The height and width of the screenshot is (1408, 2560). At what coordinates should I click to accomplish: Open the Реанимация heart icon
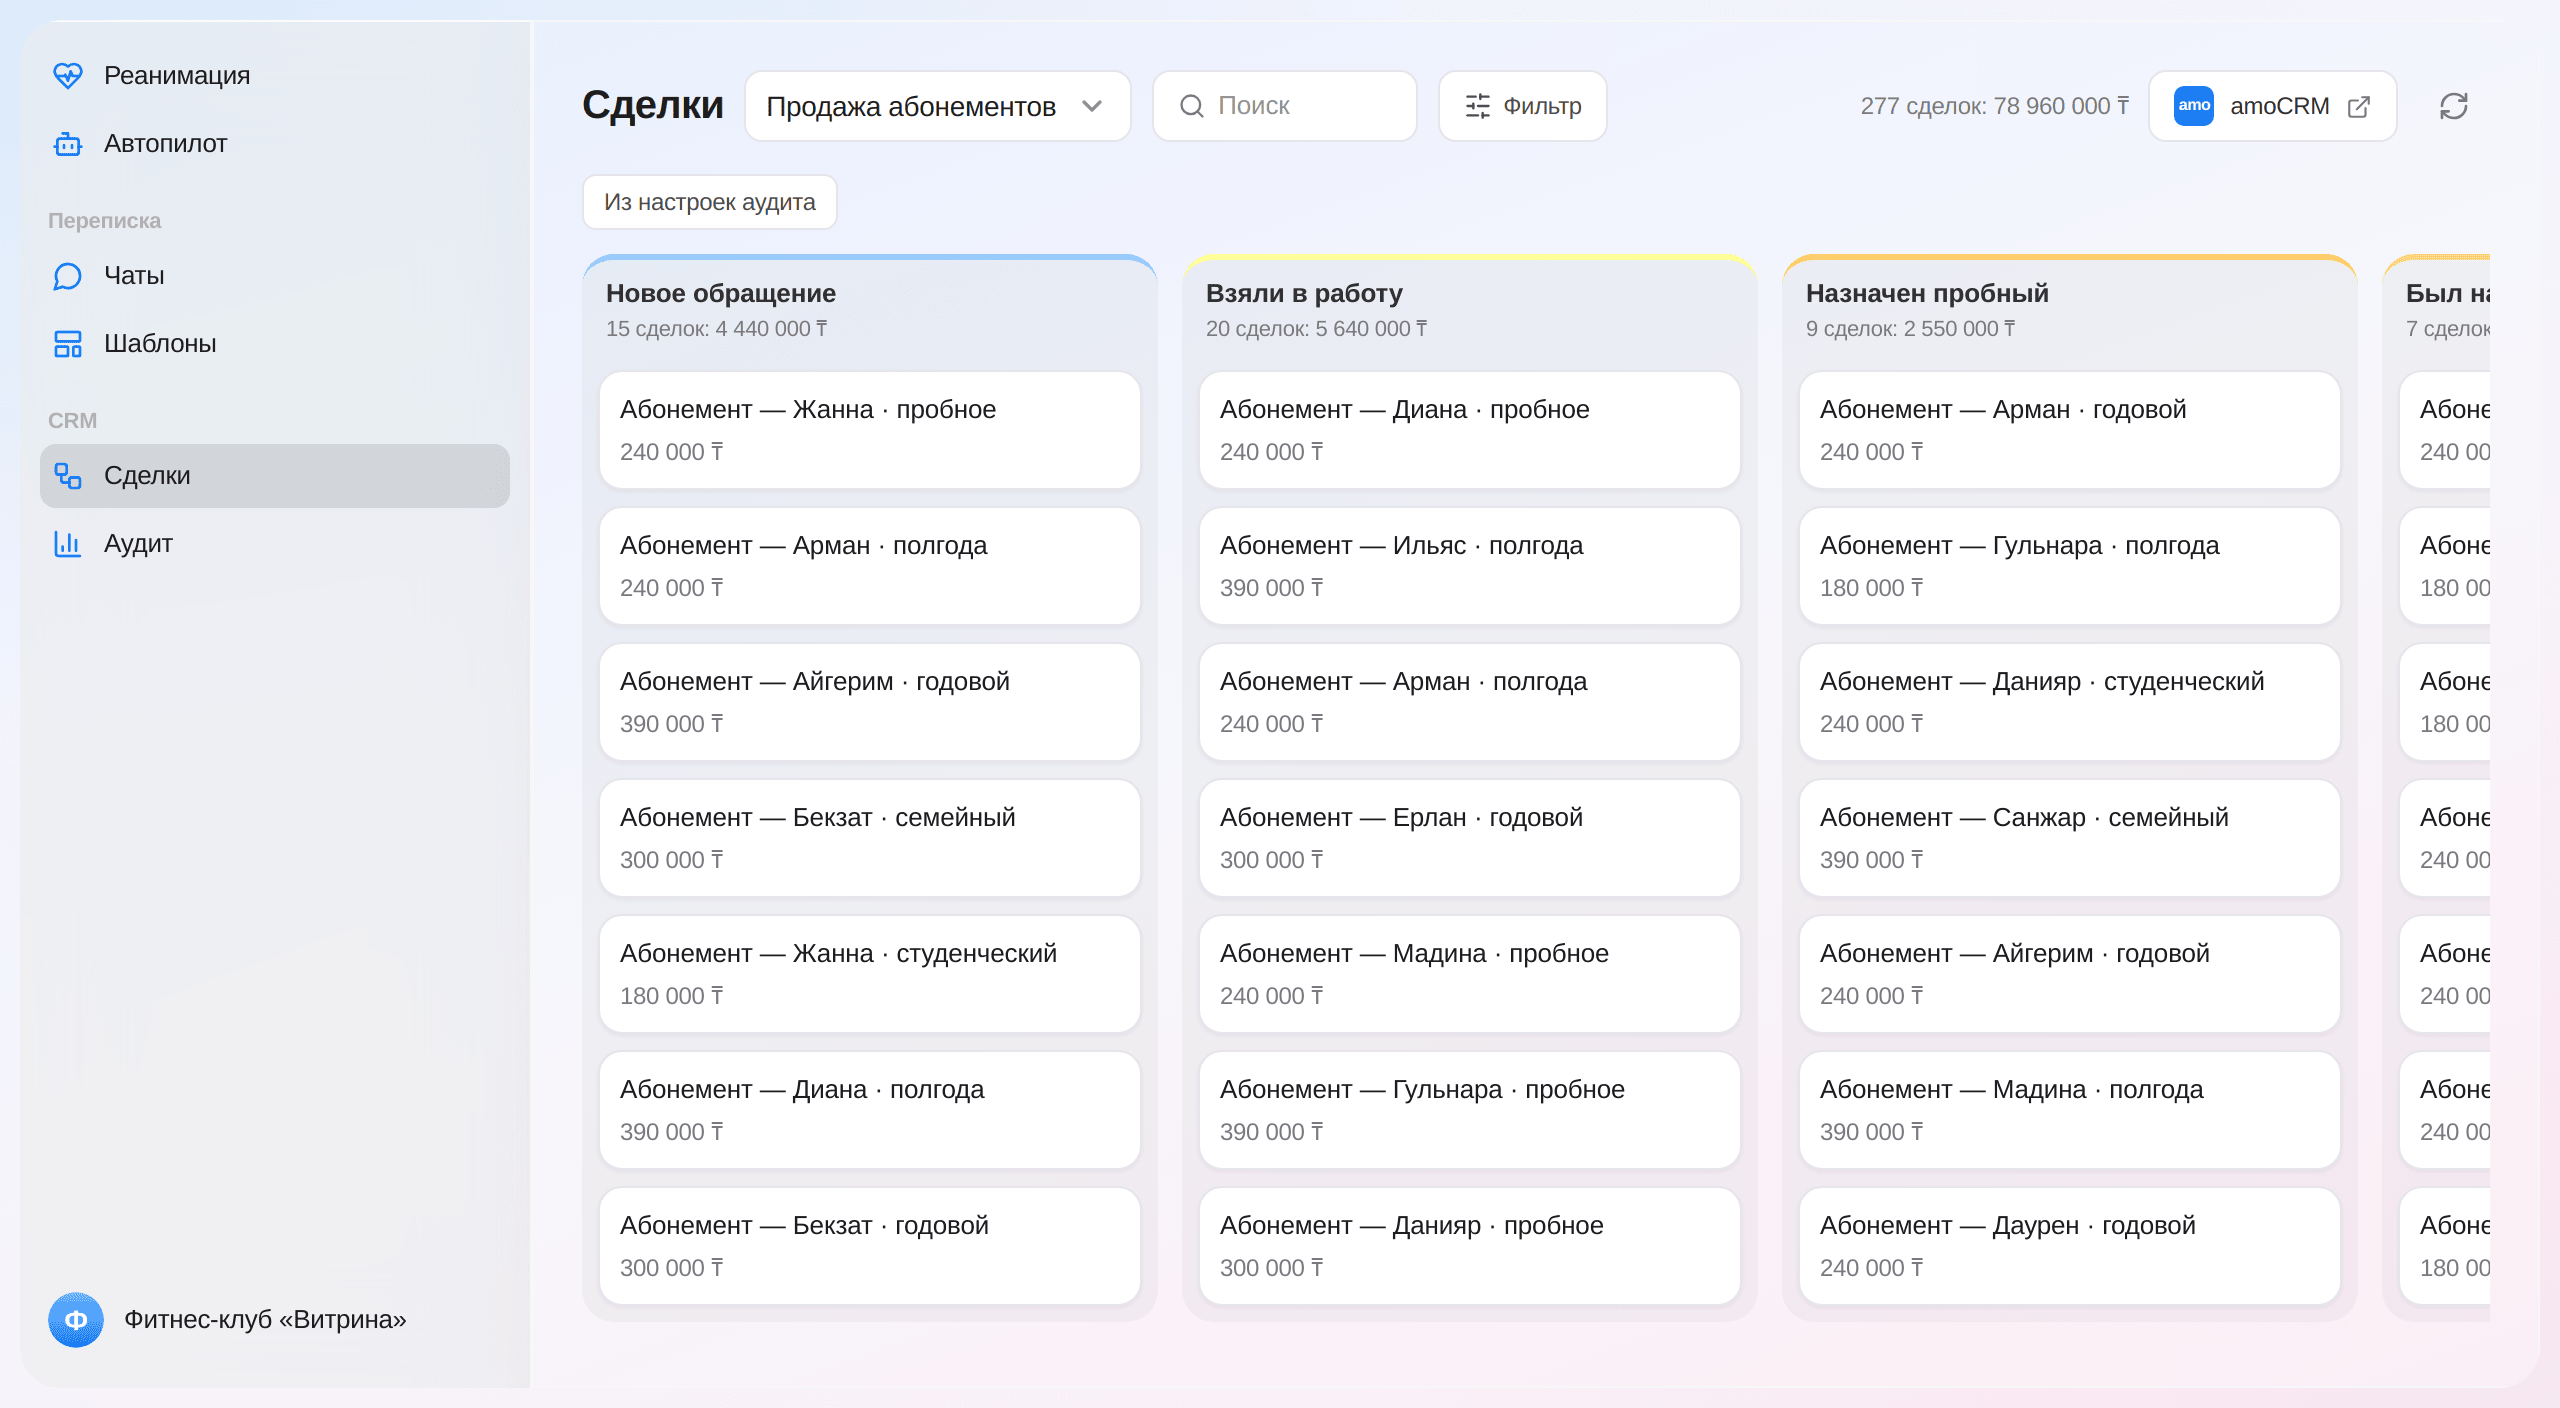click(68, 76)
